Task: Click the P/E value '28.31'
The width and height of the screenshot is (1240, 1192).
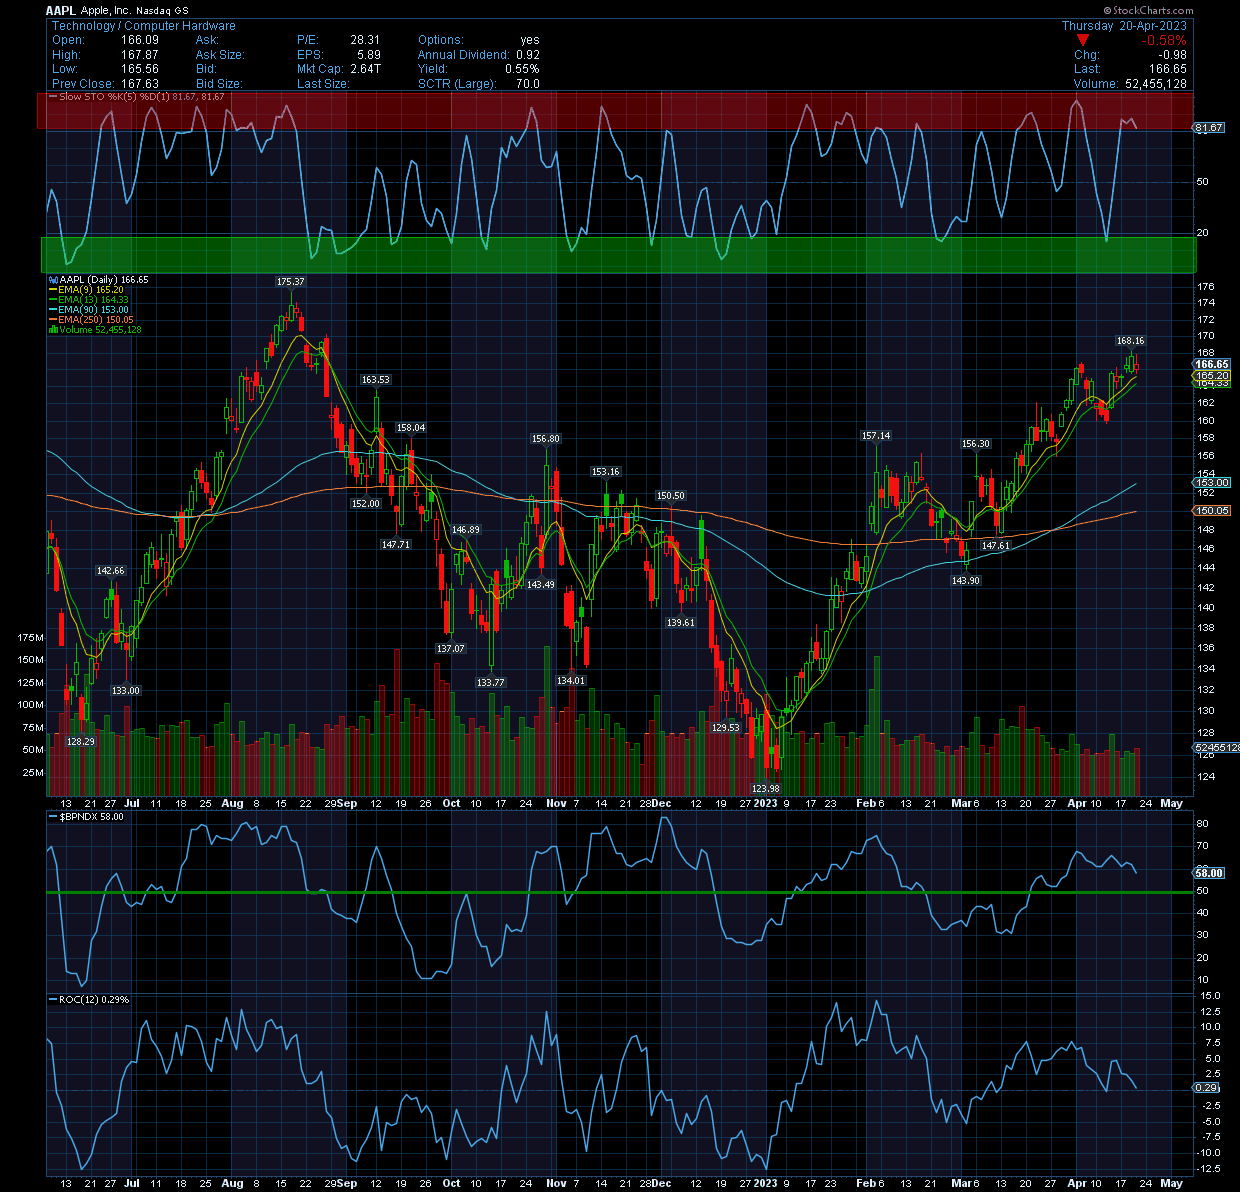Action: (x=365, y=40)
